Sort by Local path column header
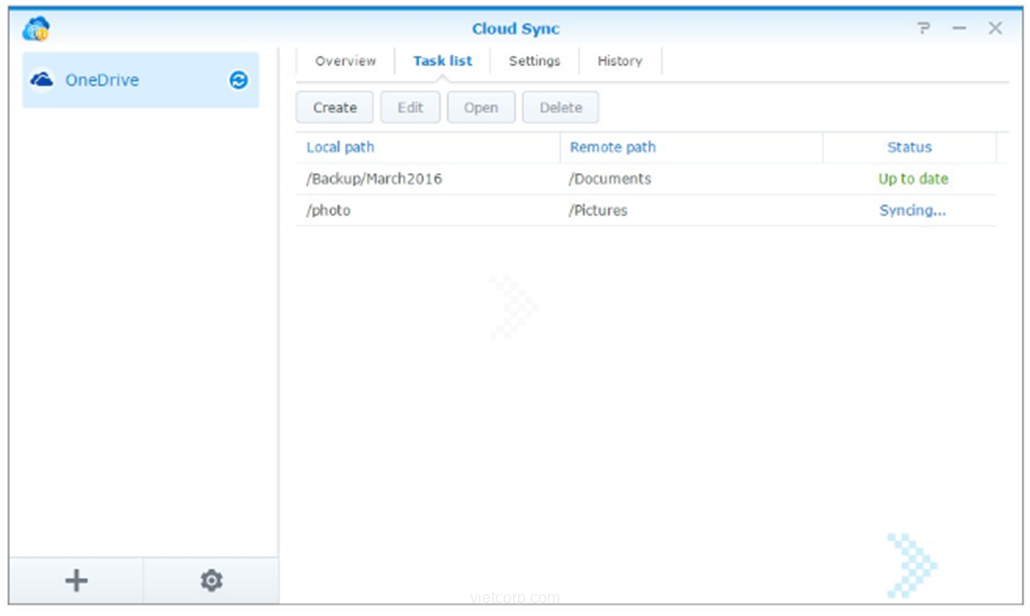 pos(340,147)
